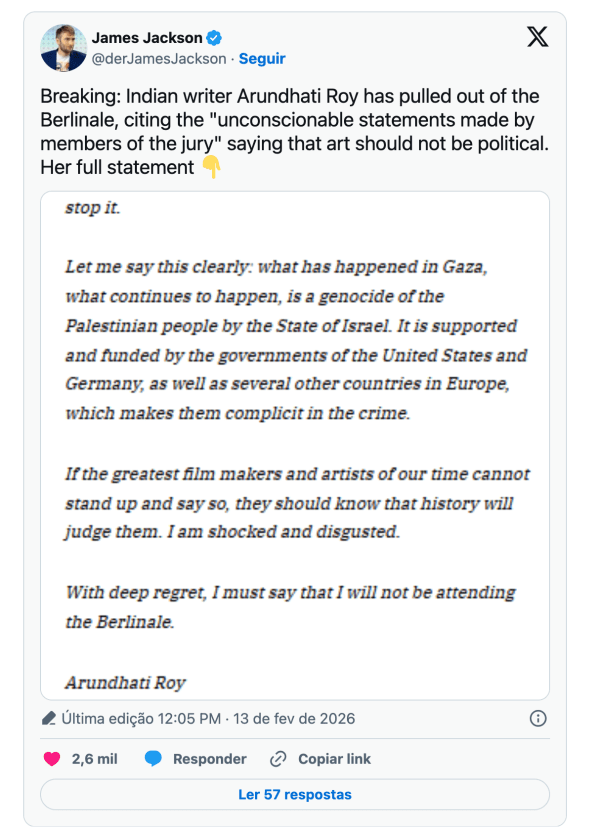Click the pencil edit history icon
This screenshot has width=600, height=829.
[x=49, y=719]
